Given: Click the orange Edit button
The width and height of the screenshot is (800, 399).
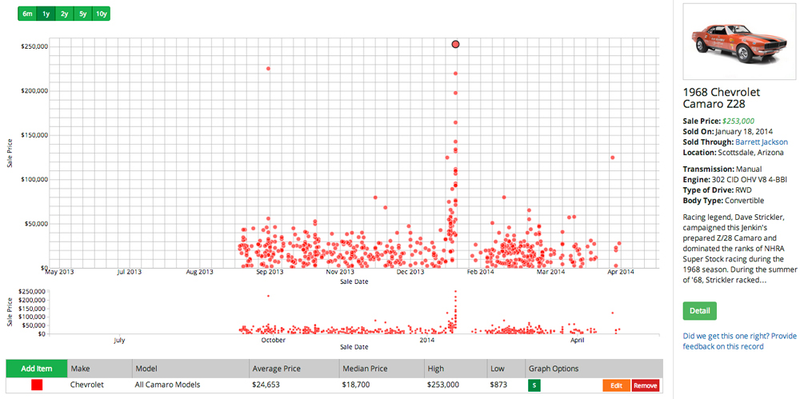Looking at the screenshot, I should click(x=616, y=386).
